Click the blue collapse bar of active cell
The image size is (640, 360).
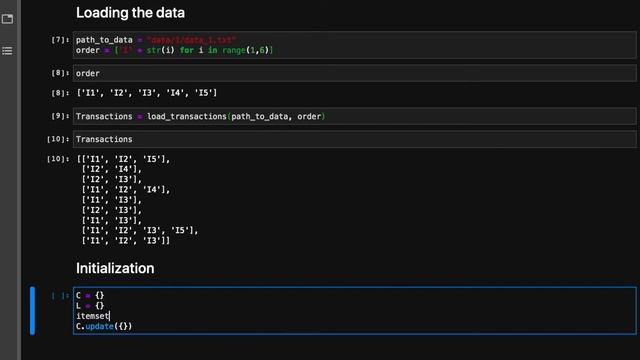(32, 311)
